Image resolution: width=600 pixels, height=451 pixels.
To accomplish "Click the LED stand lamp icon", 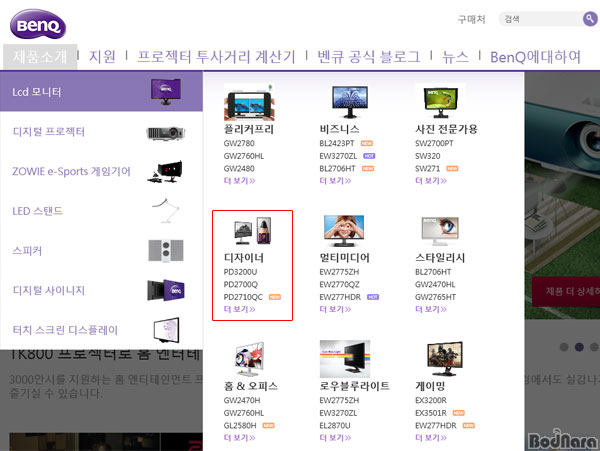I will coord(166,210).
